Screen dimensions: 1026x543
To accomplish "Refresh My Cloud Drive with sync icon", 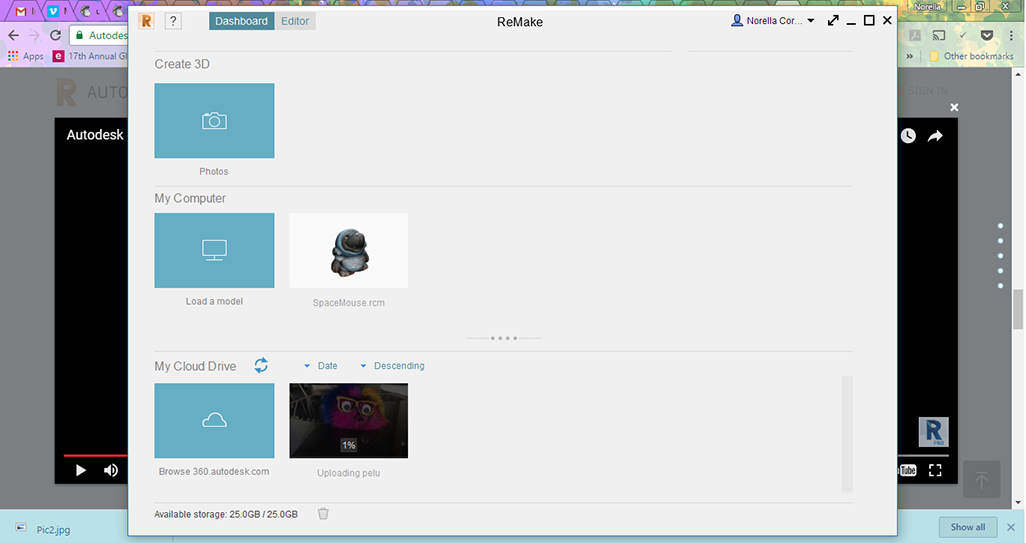I will (x=261, y=365).
